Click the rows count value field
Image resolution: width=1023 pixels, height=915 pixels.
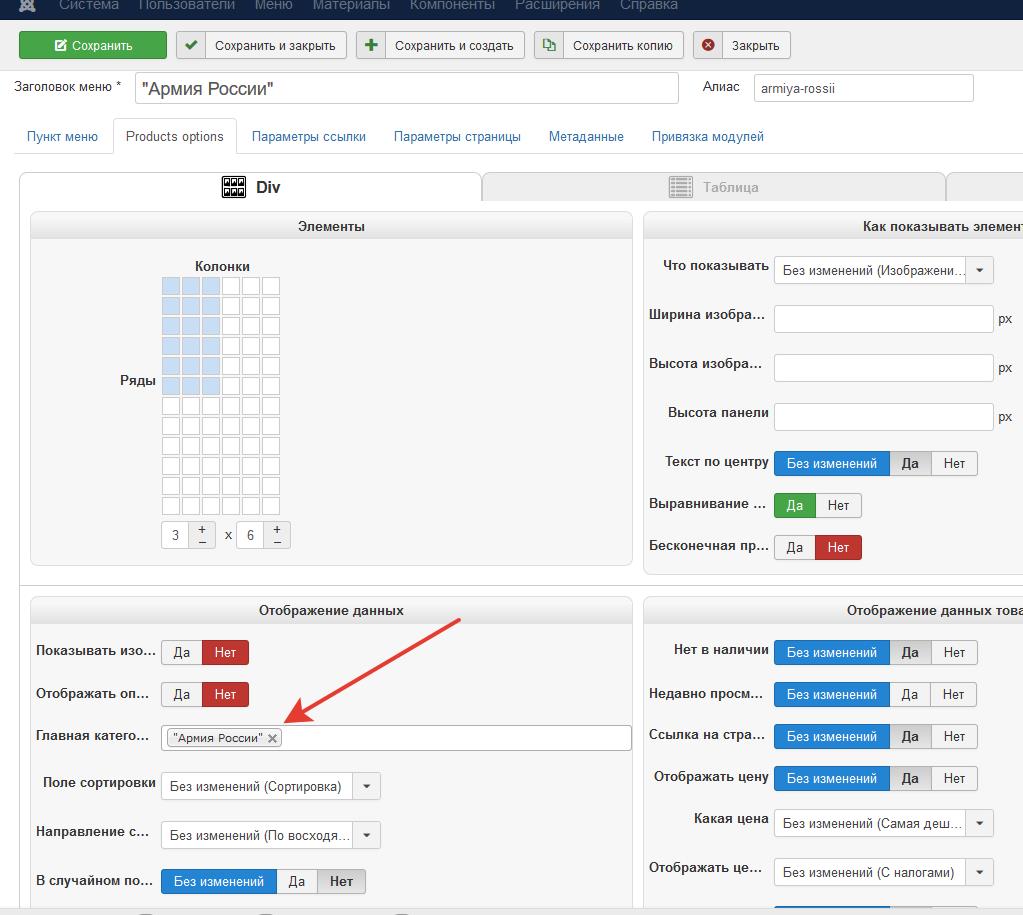[x=251, y=535]
